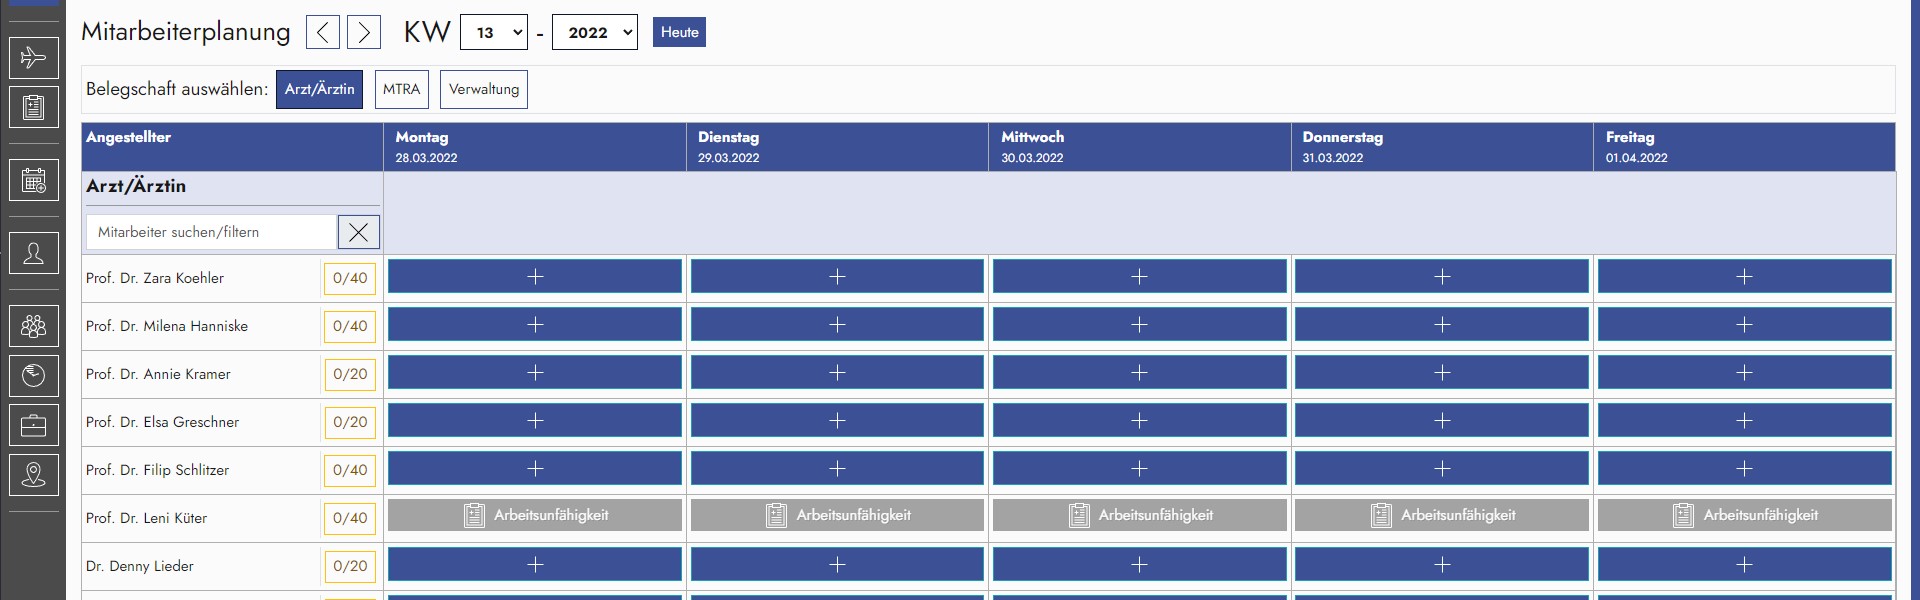The width and height of the screenshot is (1920, 600).
Task: Select the Arzt/Ärztin staff group
Action: [x=319, y=89]
